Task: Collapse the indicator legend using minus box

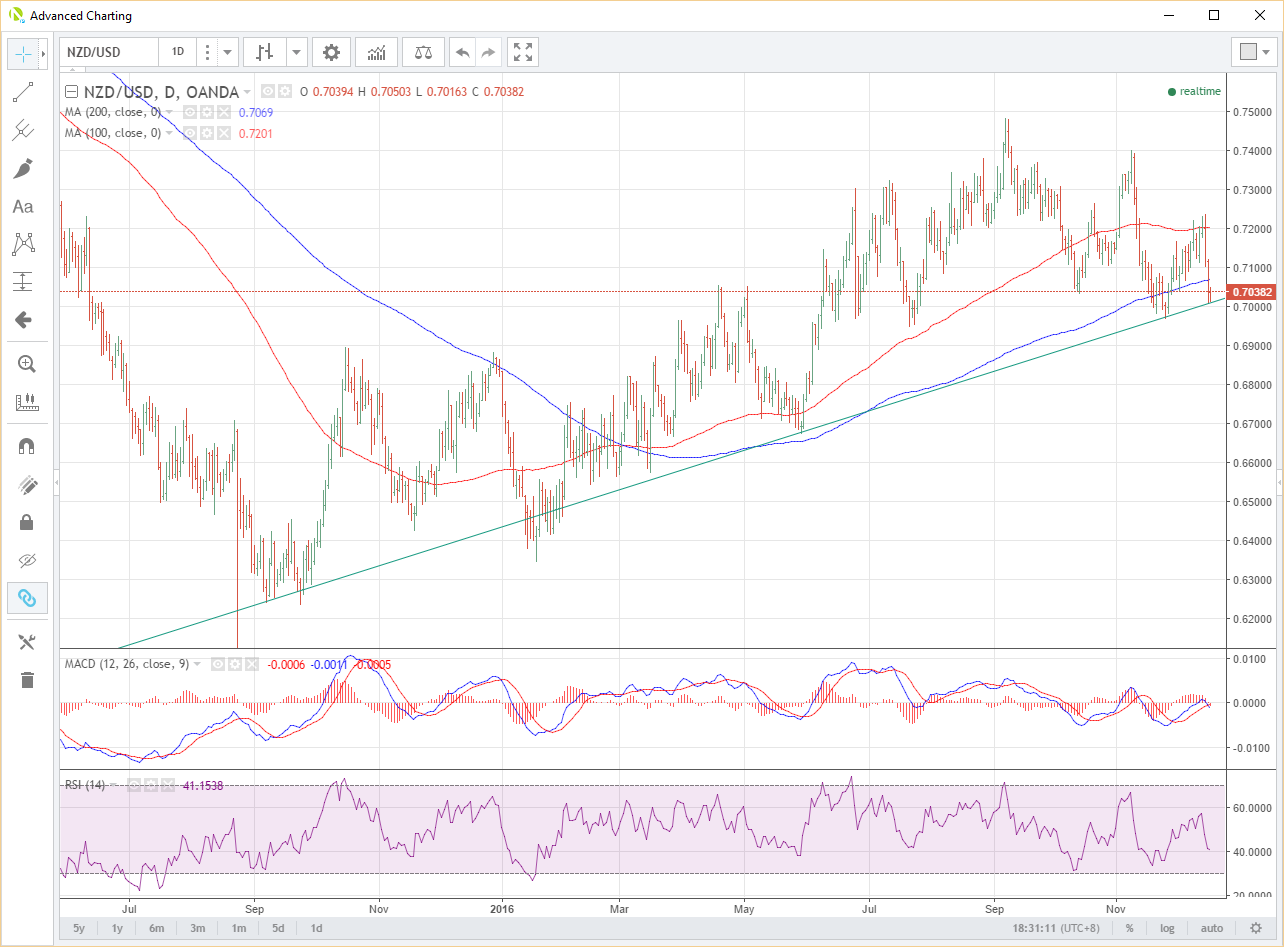Action: [x=71, y=91]
